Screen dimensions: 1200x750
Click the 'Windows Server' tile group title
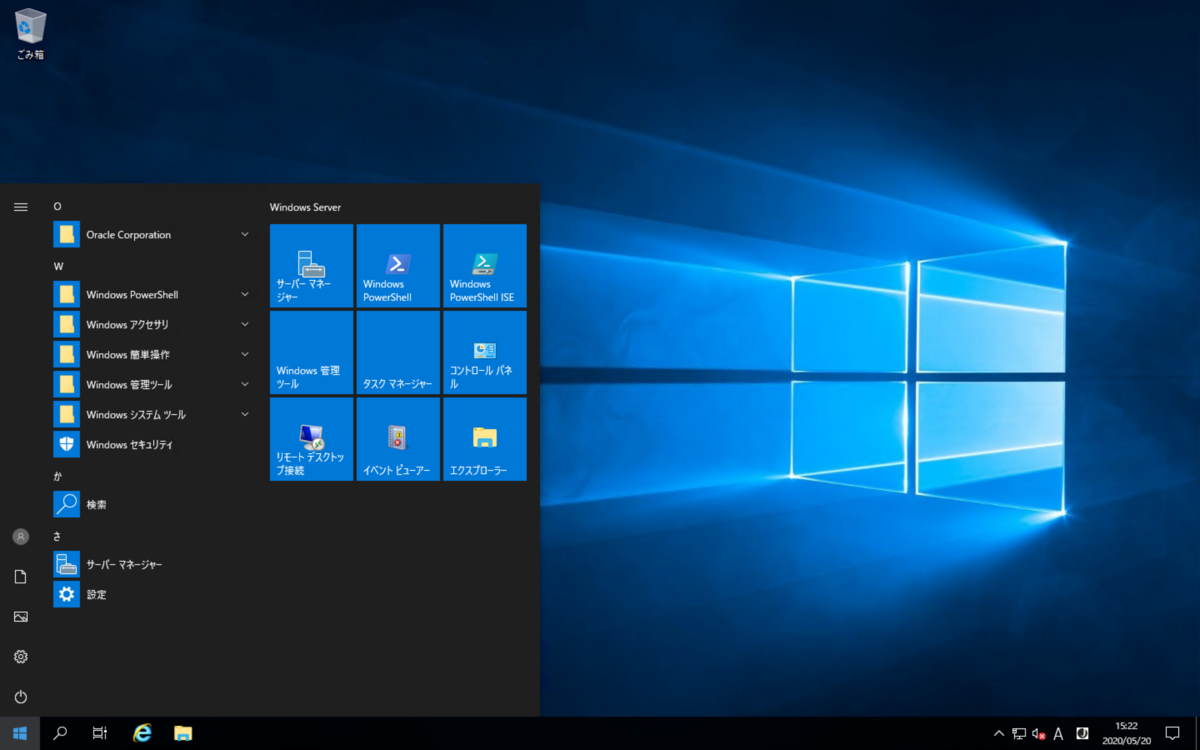305,207
